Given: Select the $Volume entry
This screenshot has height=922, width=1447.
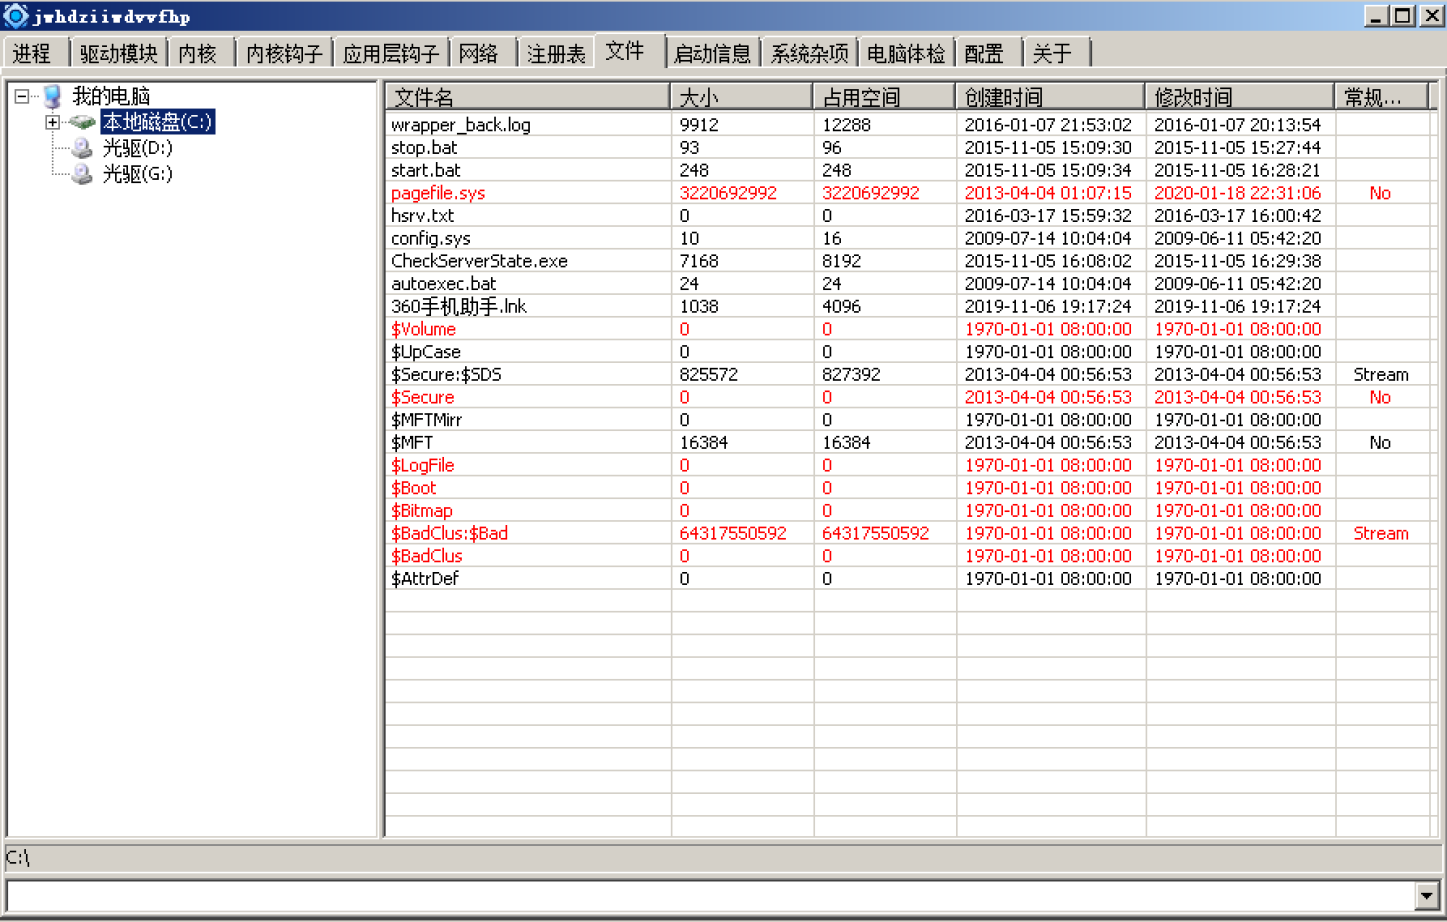Looking at the screenshot, I should (423, 329).
